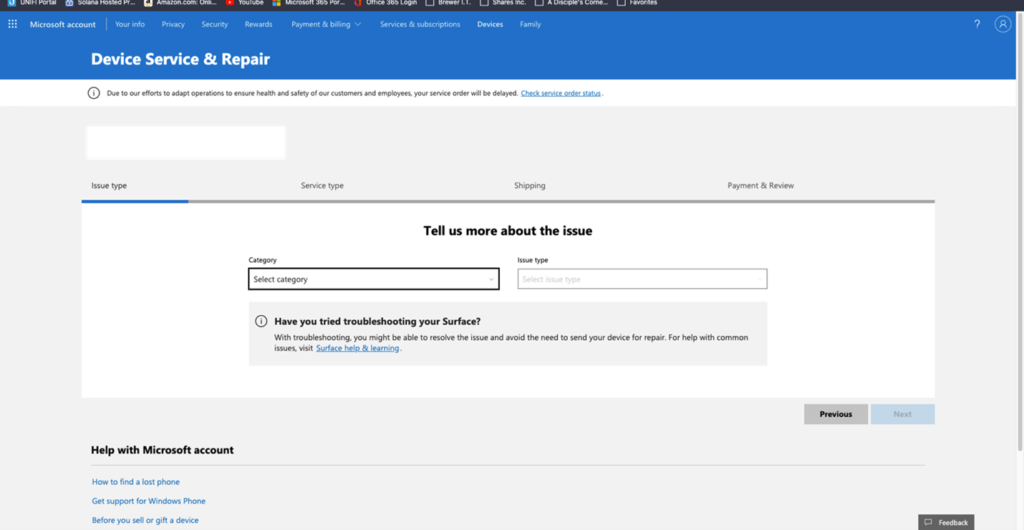Click the Tell us more about the issue heading

[507, 230]
